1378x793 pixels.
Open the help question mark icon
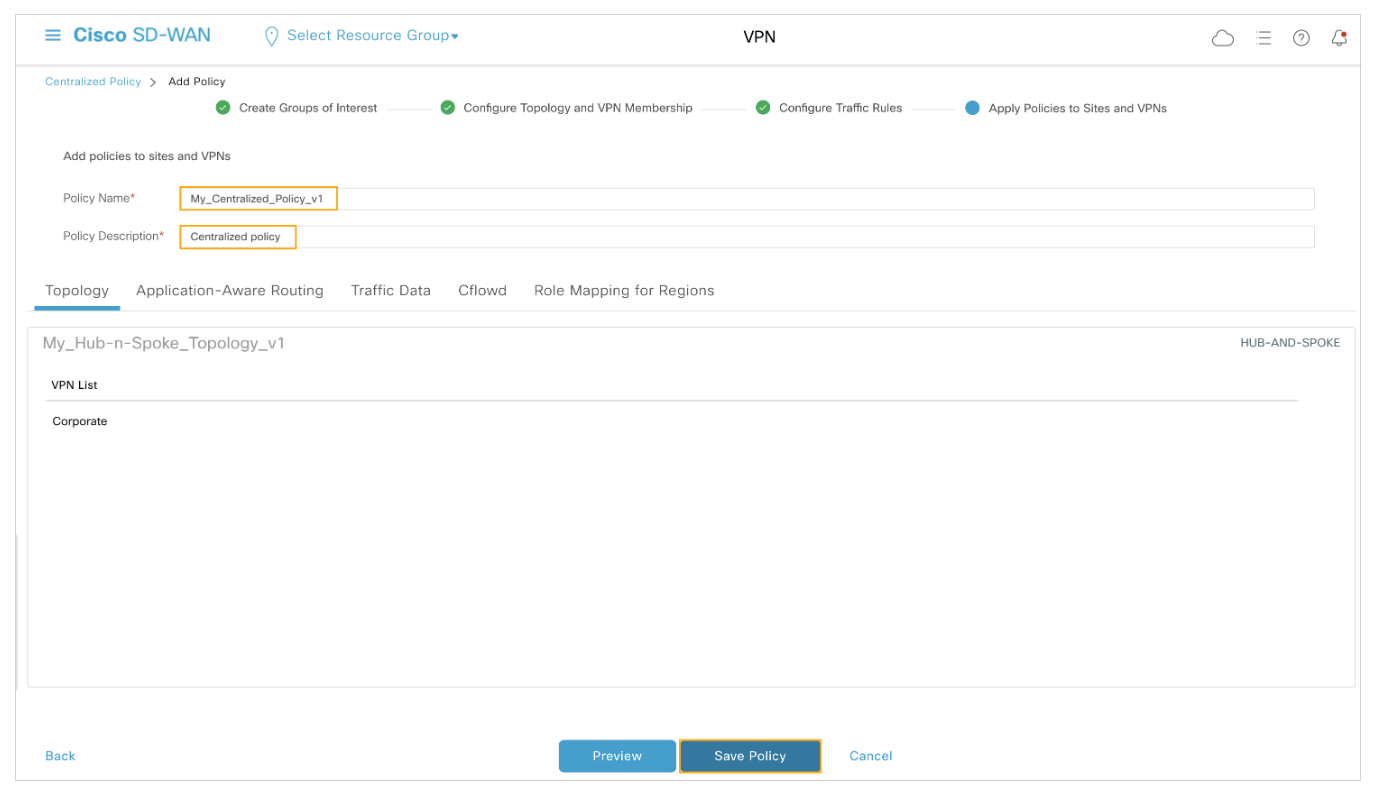tap(1301, 38)
